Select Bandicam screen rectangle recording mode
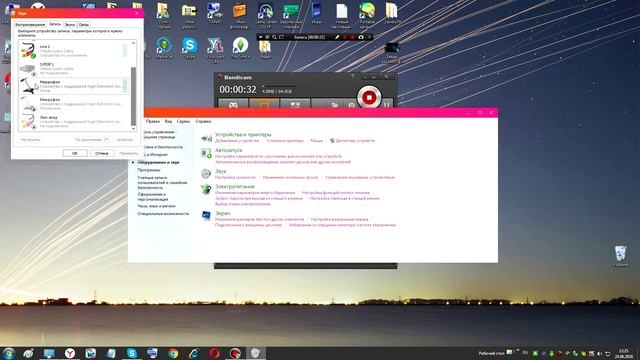640x360 pixels. (264, 104)
